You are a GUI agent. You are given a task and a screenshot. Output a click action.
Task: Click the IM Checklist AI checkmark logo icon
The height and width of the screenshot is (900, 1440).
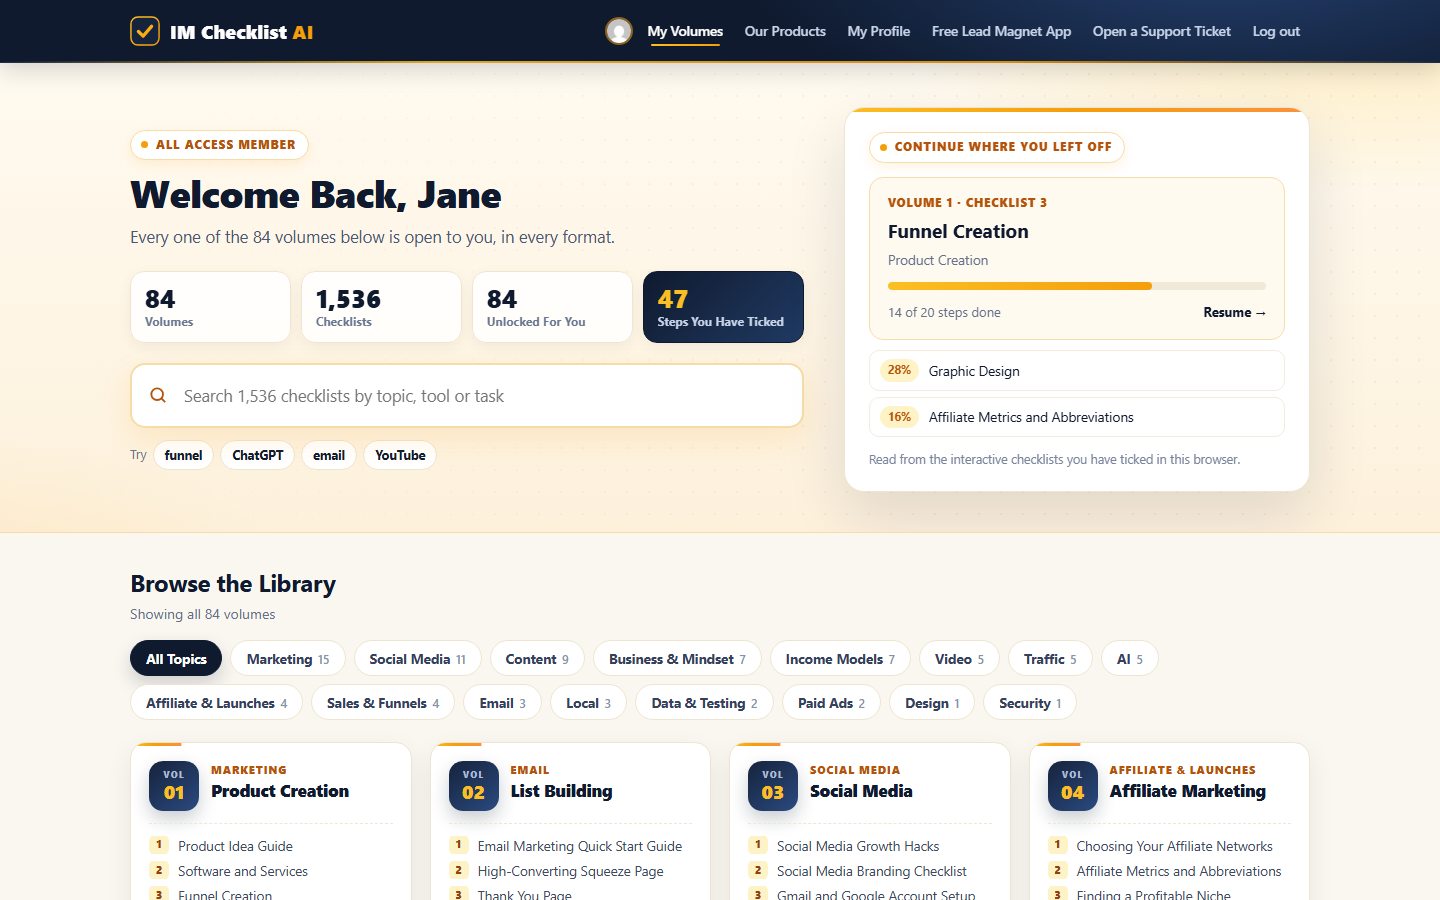[x=145, y=31]
